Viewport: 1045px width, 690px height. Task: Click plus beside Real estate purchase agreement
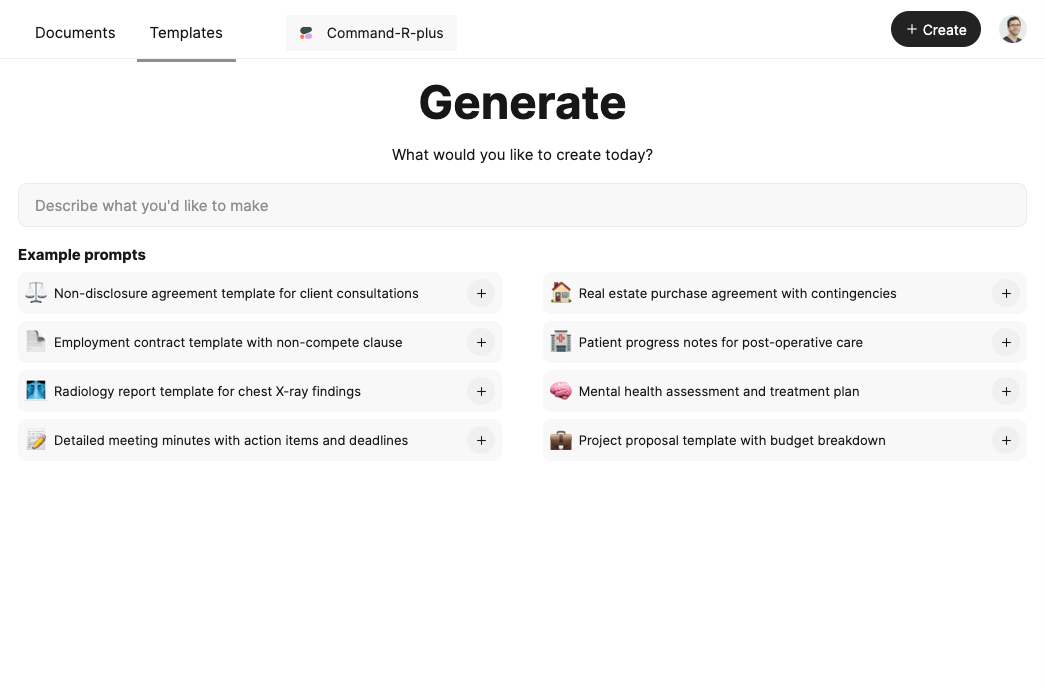point(1006,293)
